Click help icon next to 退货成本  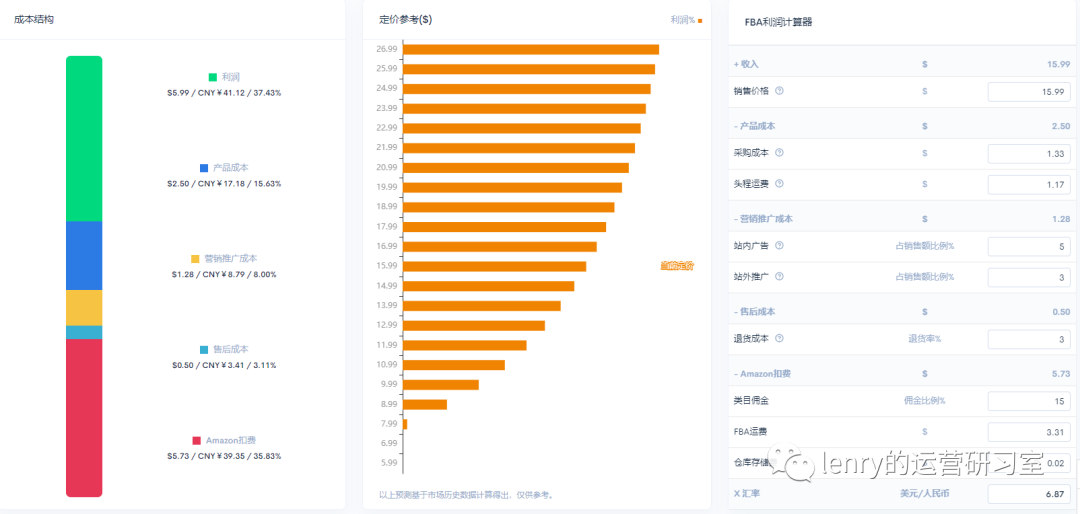[x=780, y=338]
